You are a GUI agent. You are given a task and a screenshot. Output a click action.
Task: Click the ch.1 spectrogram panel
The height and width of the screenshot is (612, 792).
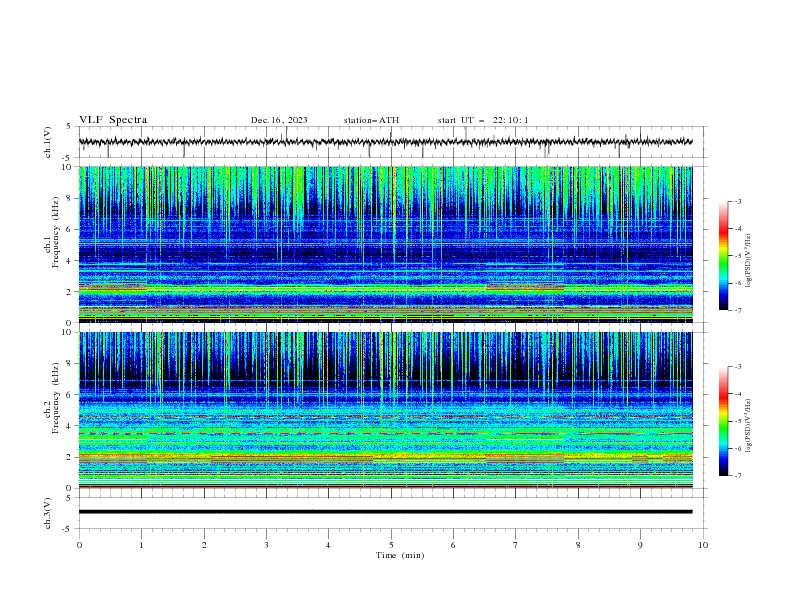(385, 244)
